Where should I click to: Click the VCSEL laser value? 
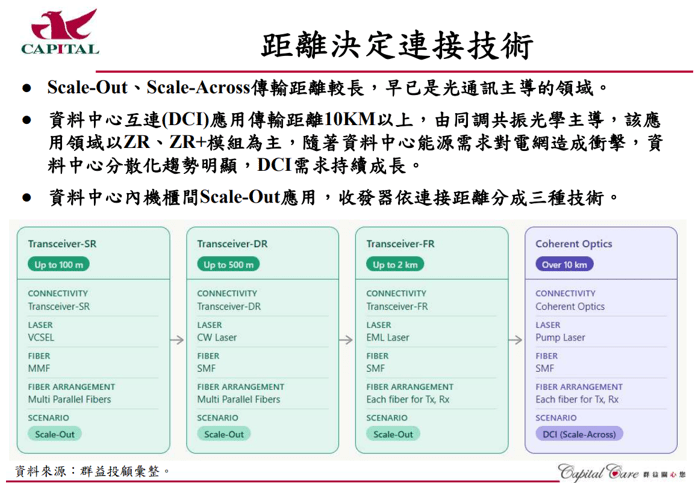coord(41,337)
